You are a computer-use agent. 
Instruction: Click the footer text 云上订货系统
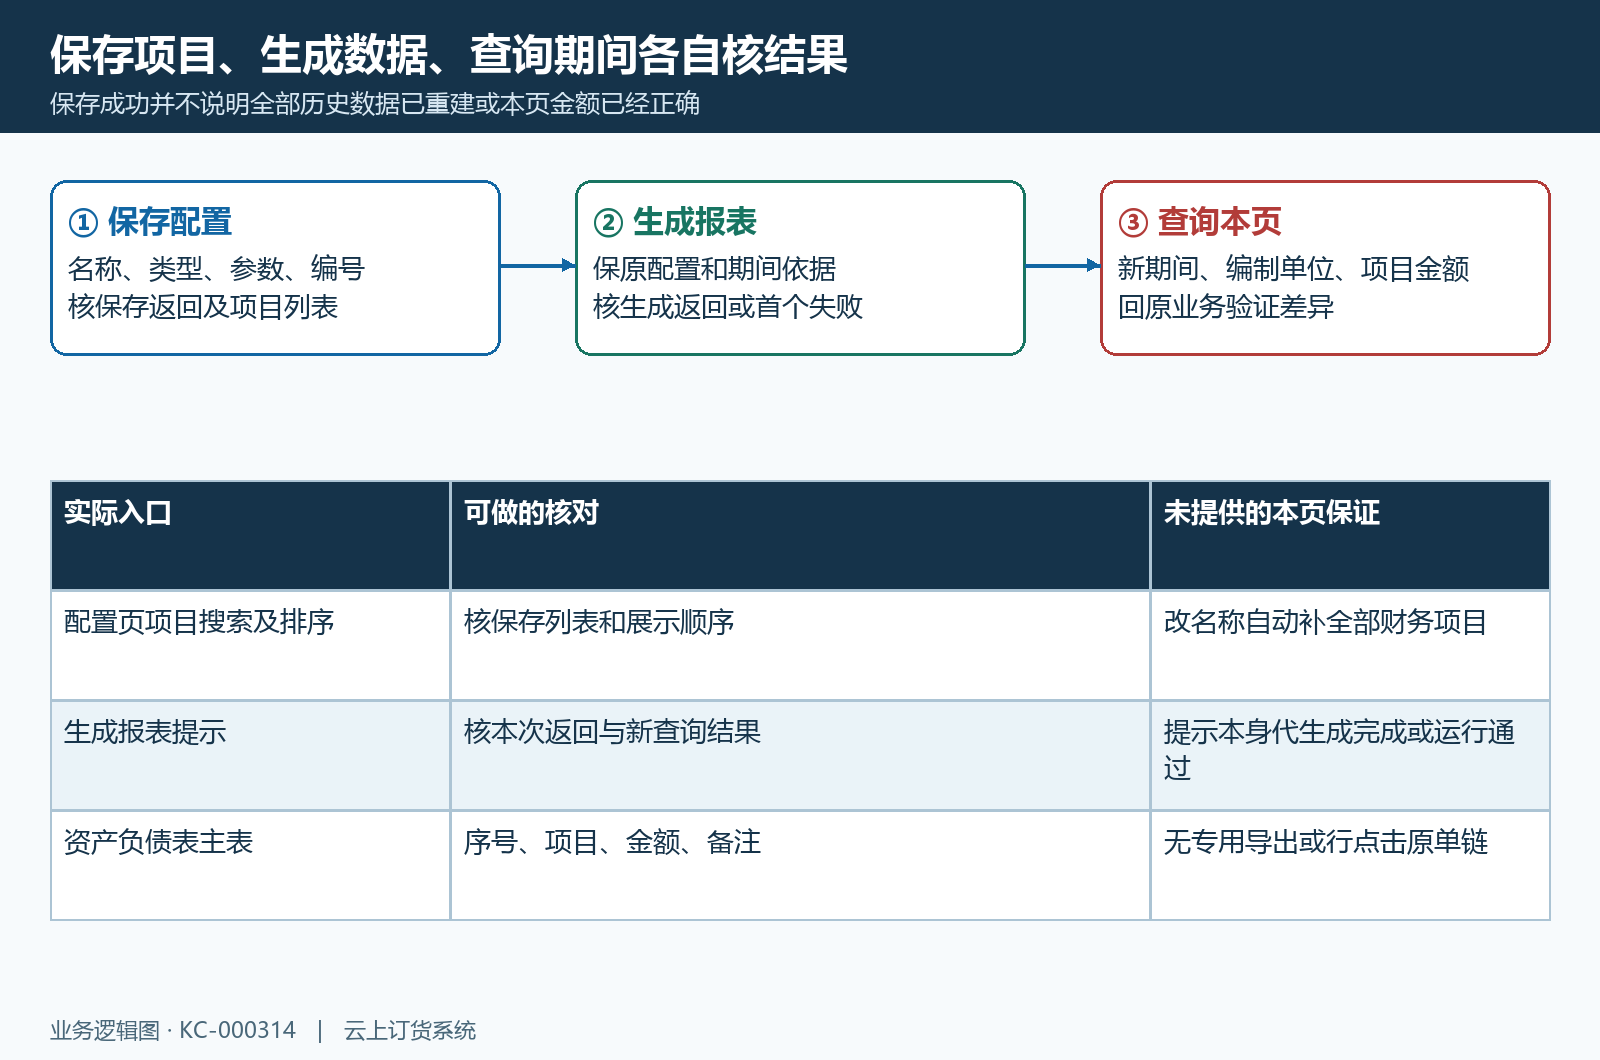(x=410, y=1030)
